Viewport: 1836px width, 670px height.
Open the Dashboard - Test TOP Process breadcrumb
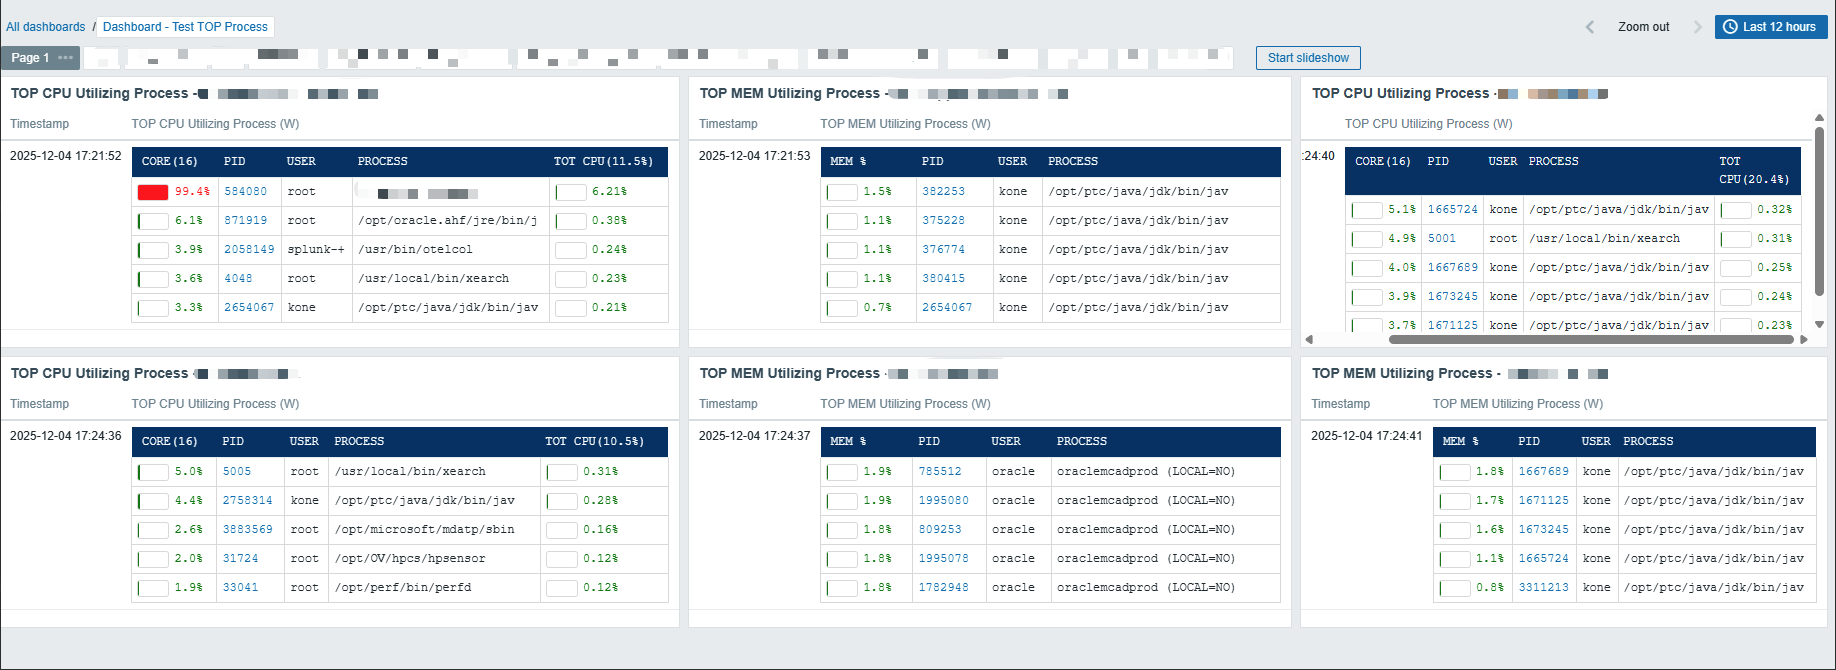click(x=185, y=27)
